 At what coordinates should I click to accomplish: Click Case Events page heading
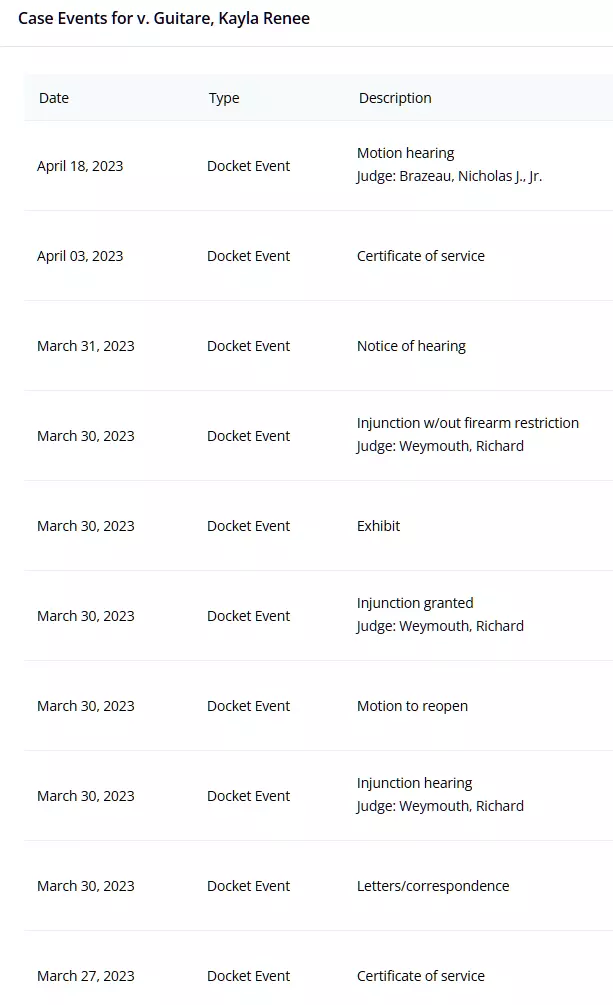(x=164, y=19)
